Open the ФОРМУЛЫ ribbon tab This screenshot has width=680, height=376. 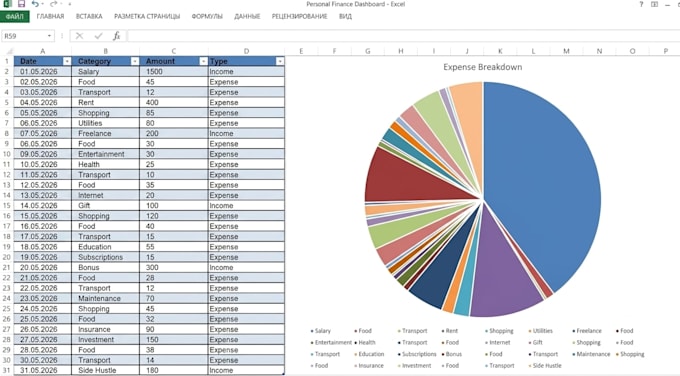207,16
